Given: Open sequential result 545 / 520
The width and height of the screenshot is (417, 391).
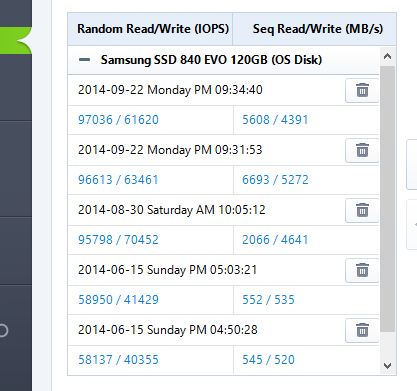Looking at the screenshot, I should point(268,360).
